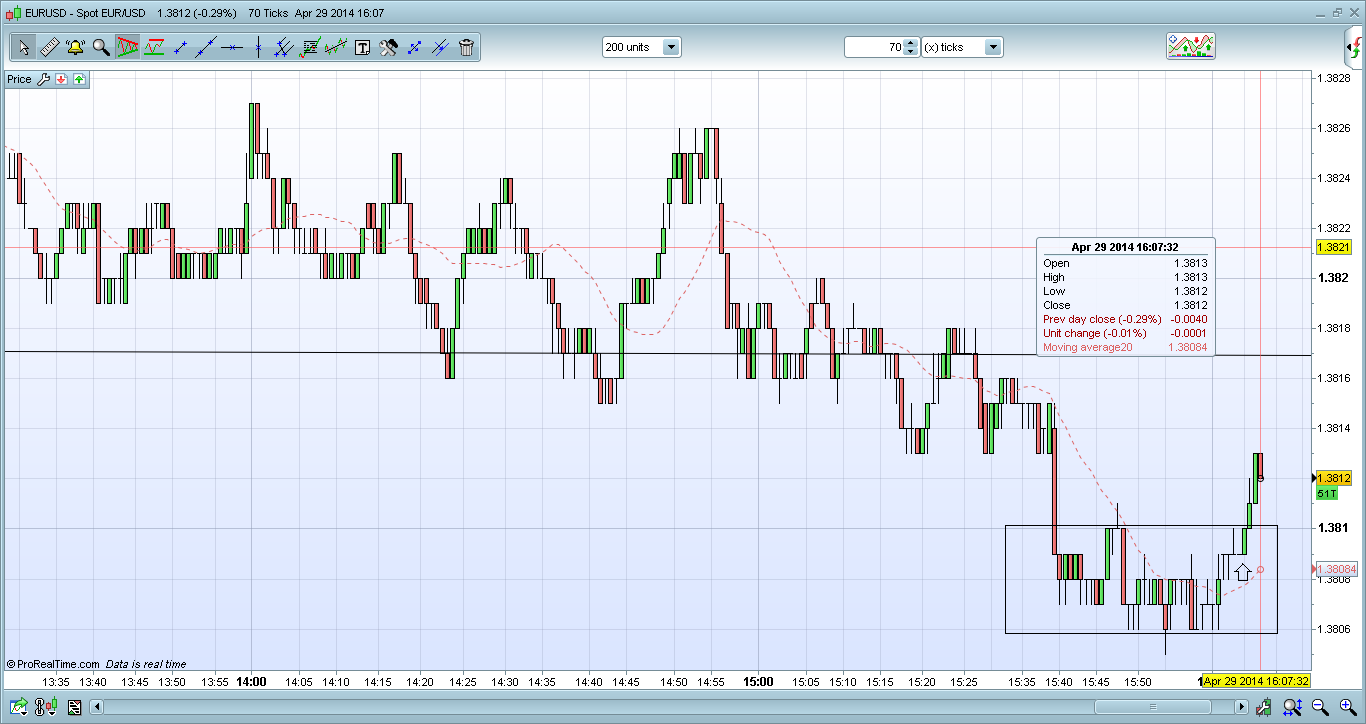Click the Price panel label

[19, 79]
